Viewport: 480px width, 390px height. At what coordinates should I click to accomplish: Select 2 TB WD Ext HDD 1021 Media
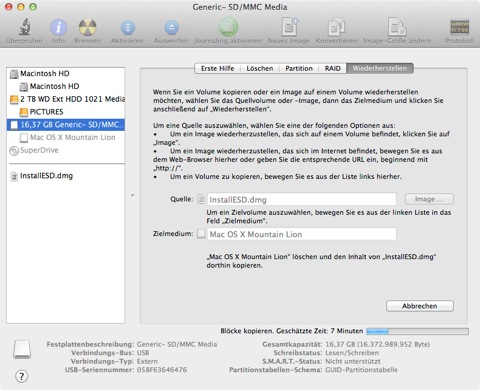click(66, 99)
